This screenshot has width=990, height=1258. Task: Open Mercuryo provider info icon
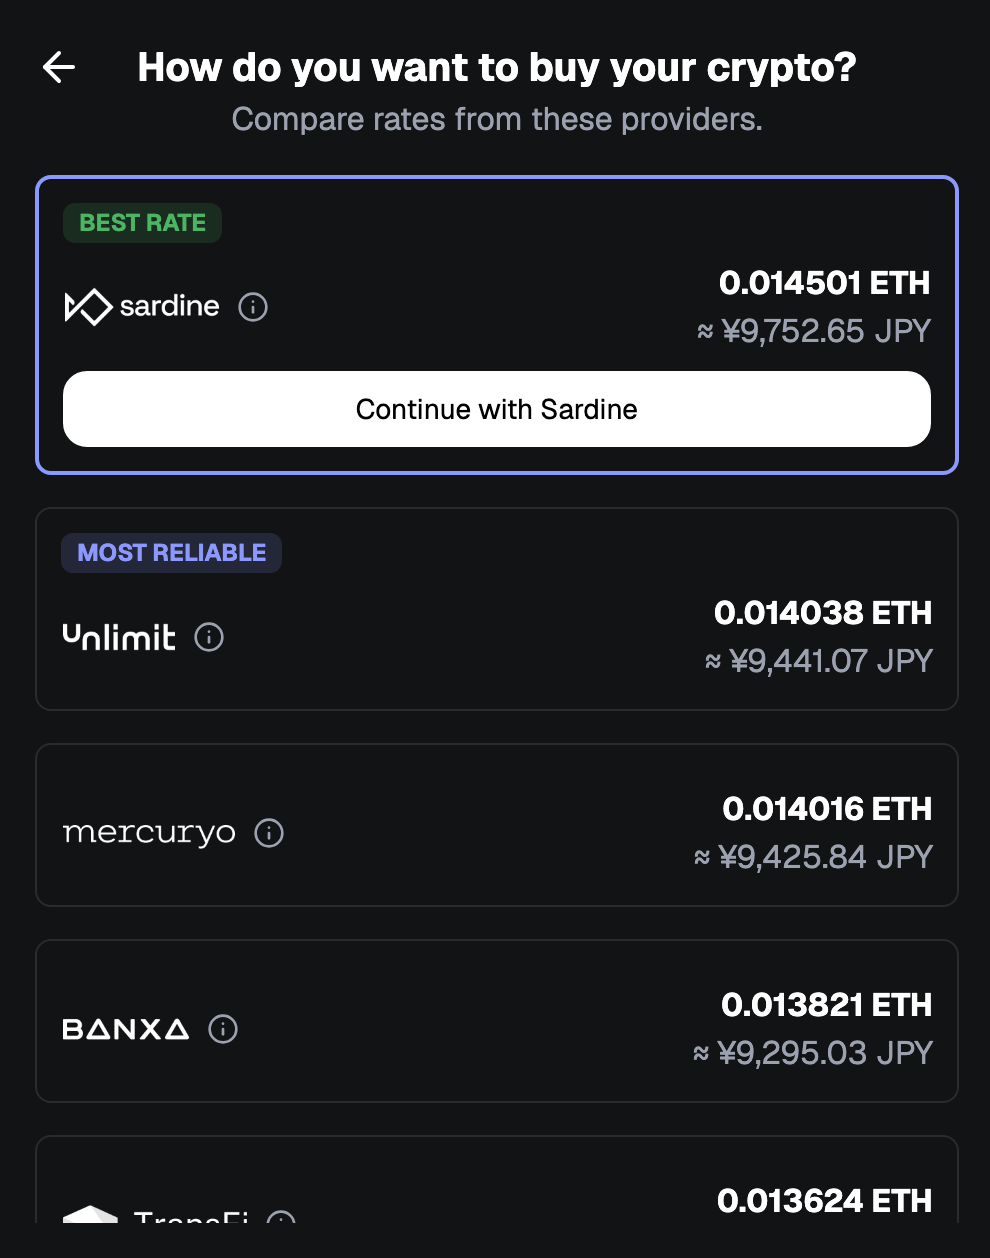point(269,833)
